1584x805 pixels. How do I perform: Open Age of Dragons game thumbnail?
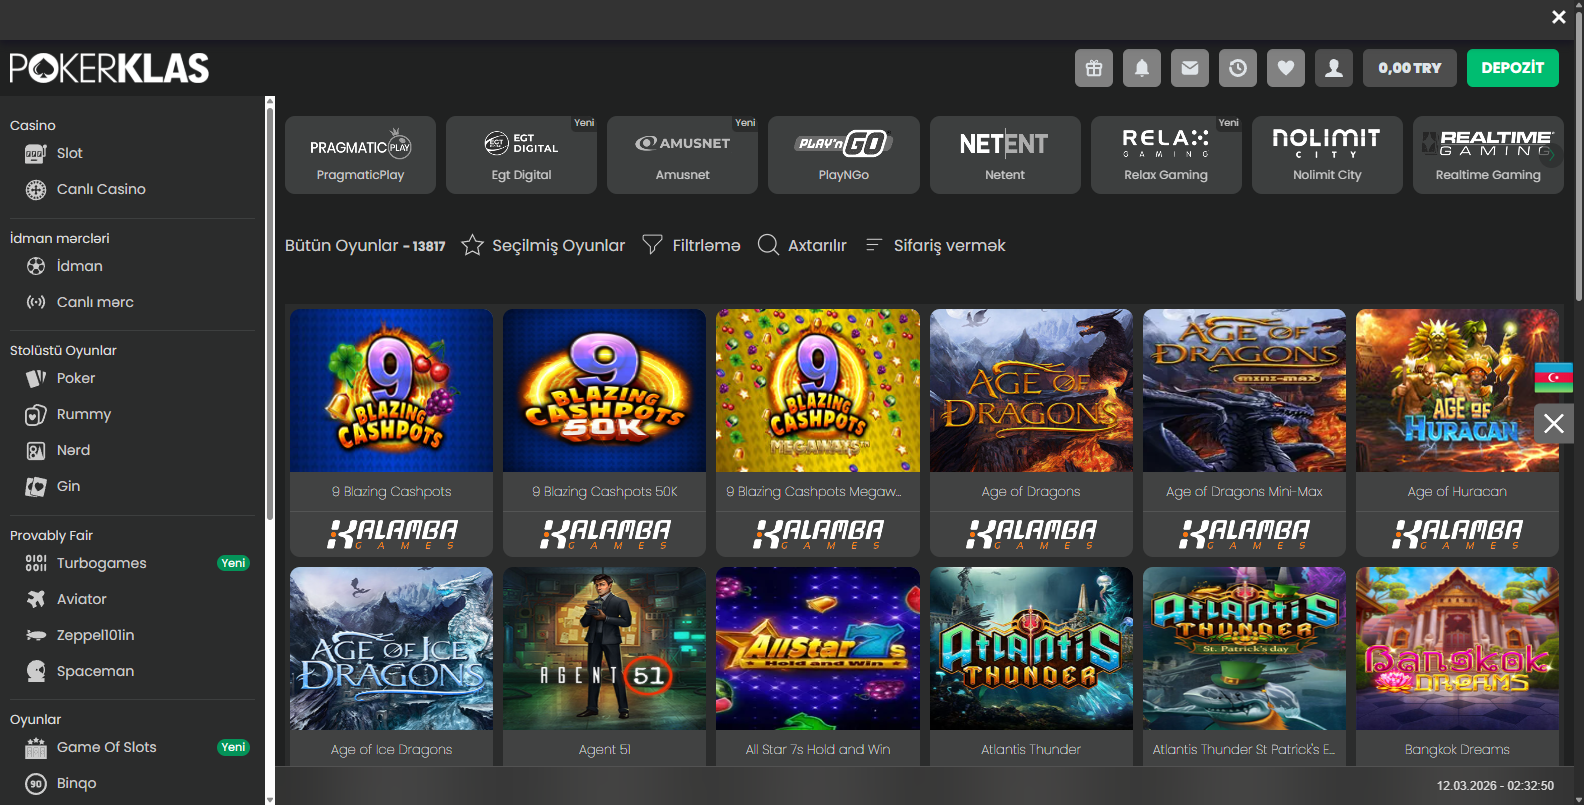tap(1031, 390)
